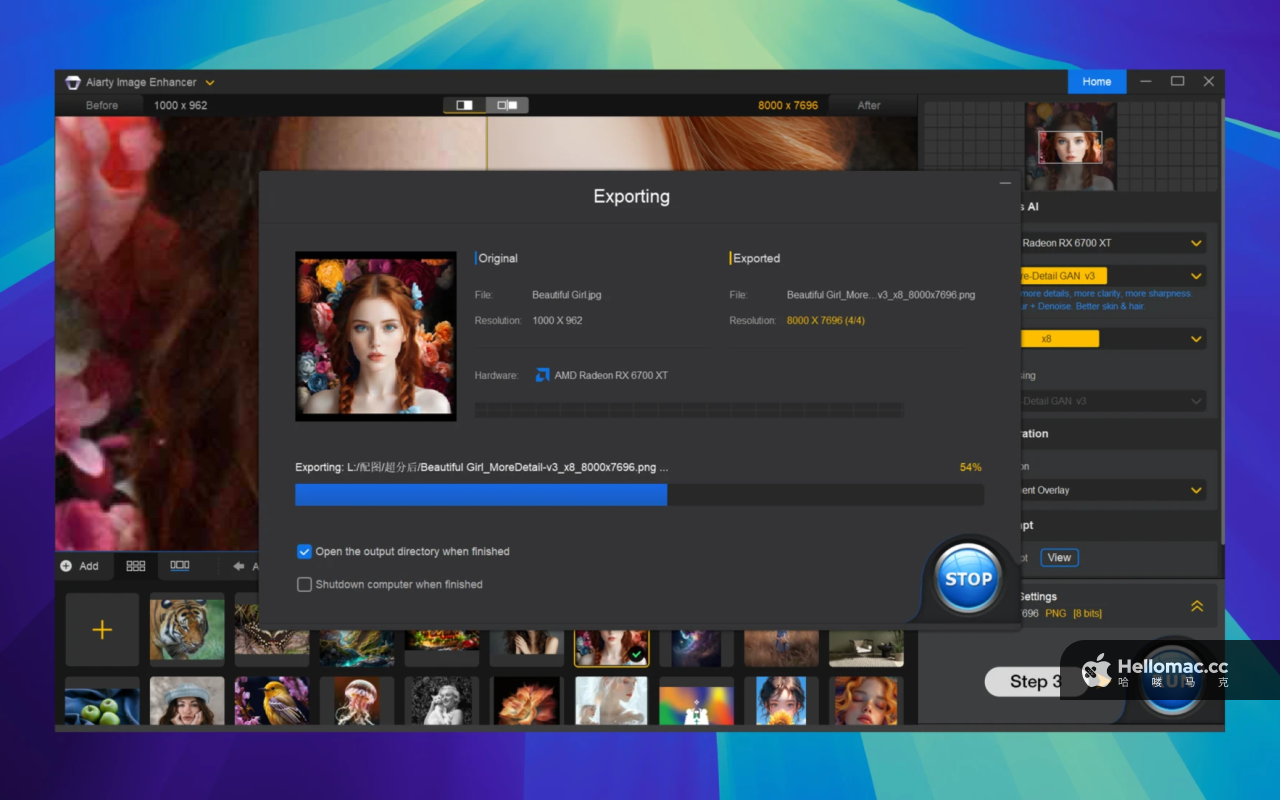Select the green apples thumbnail
This screenshot has width=1280, height=800.
(102, 701)
